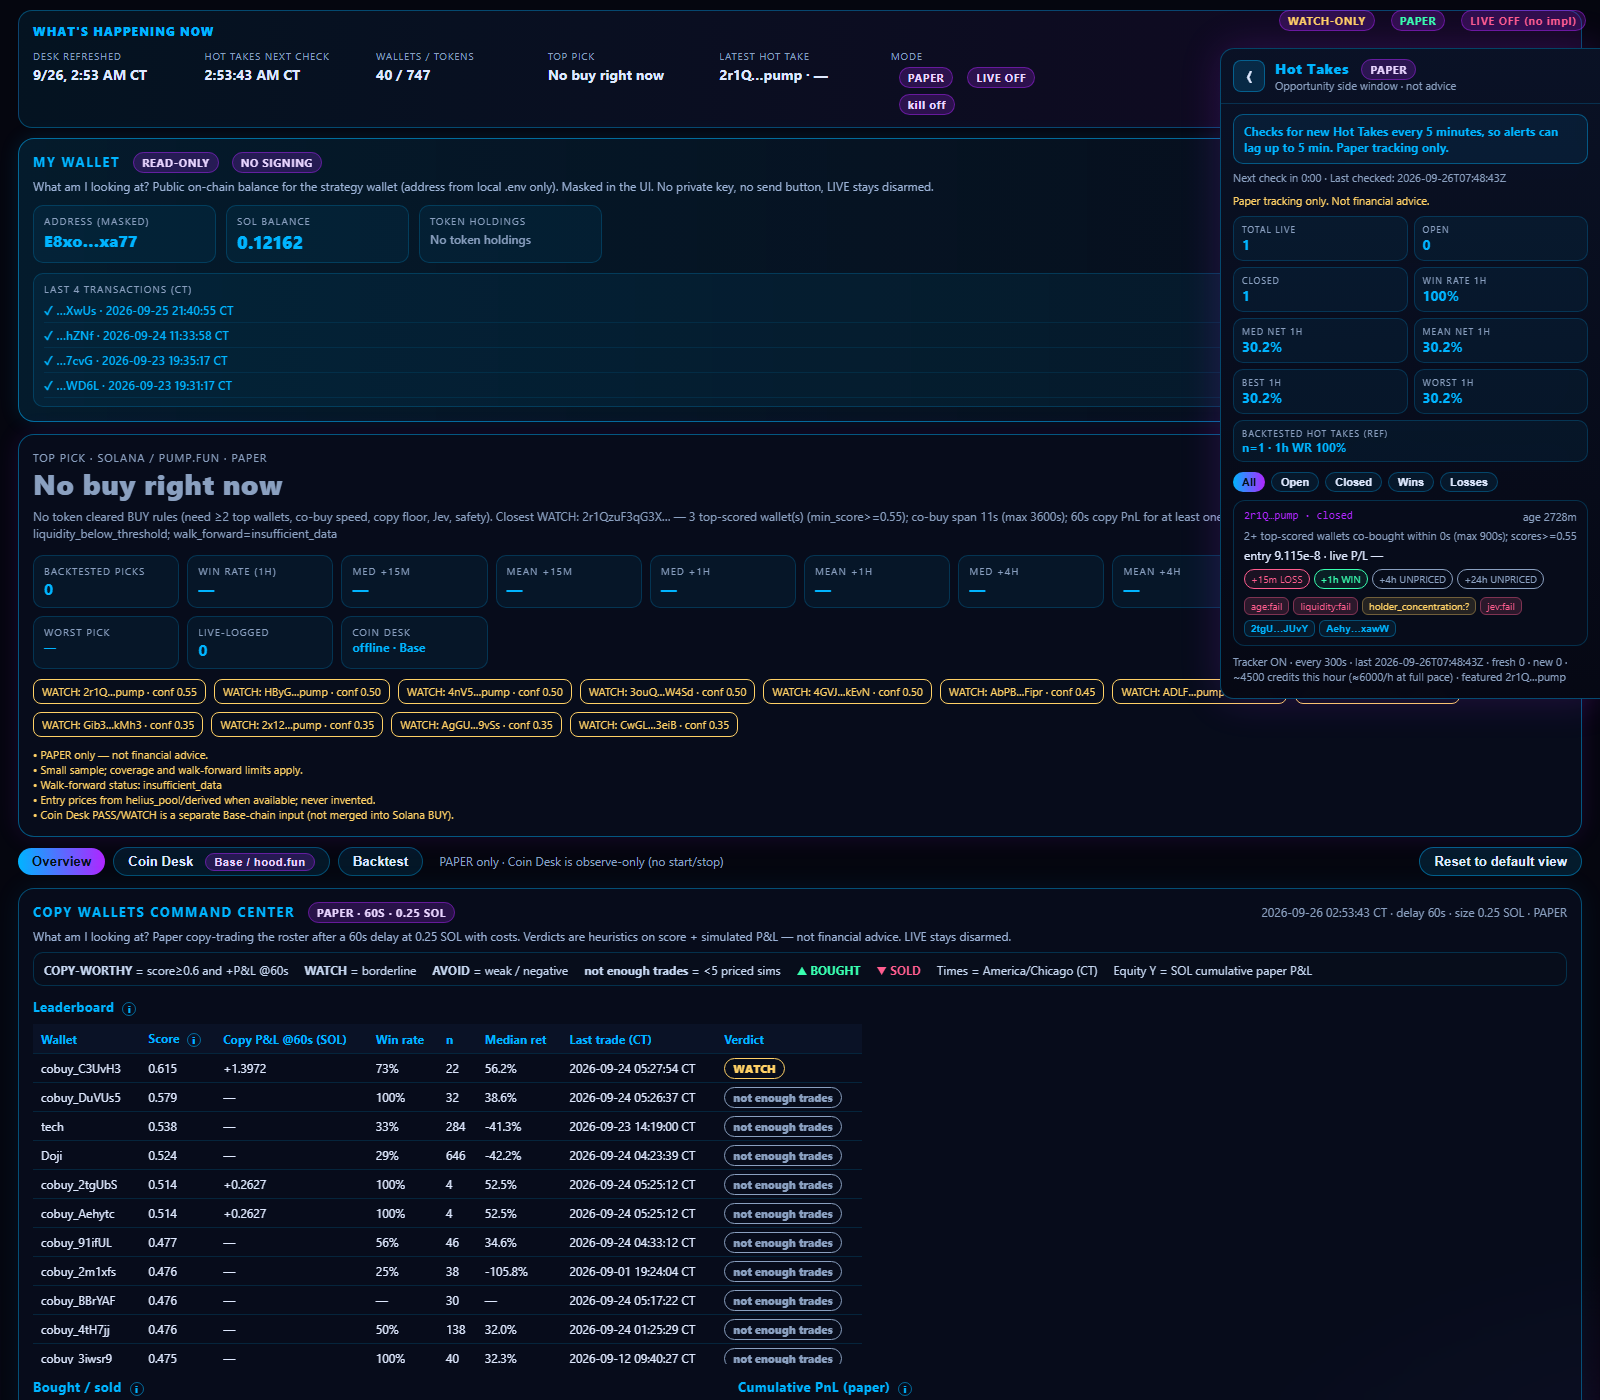Click the 2tgU...JUvY wallet chip
The height and width of the screenshot is (1400, 1600).
1279,629
